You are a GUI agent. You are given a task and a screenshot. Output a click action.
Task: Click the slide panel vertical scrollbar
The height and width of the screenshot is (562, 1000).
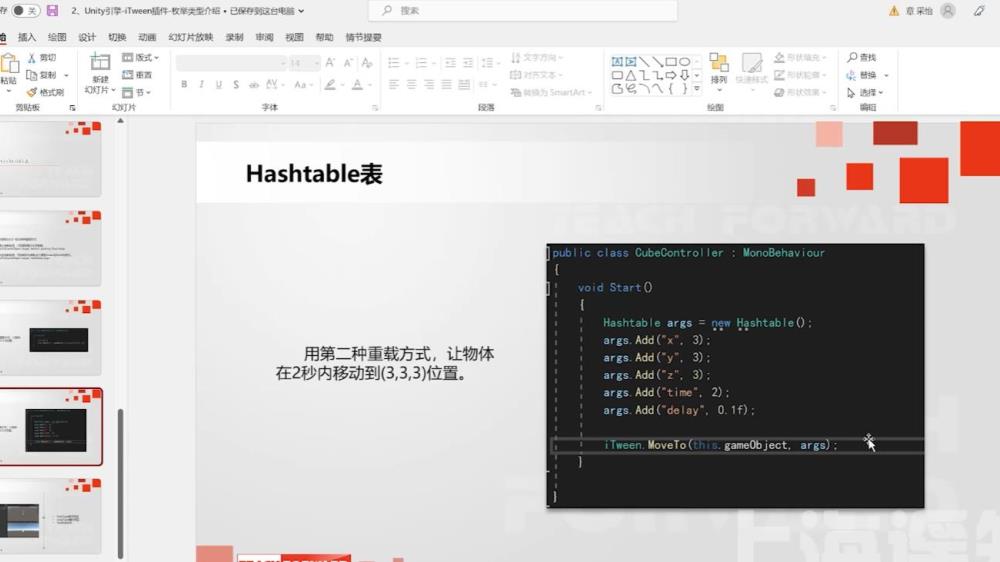coord(120,483)
